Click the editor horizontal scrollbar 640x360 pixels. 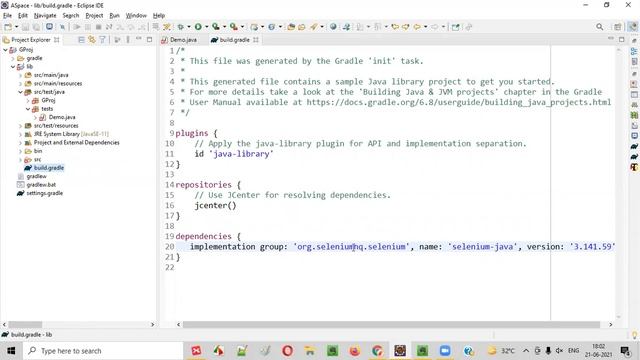pyautogui.click(x=391, y=324)
